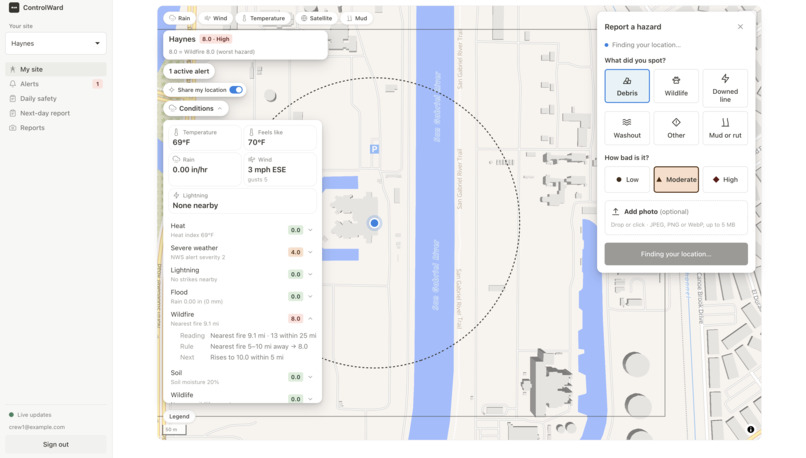Toggle the Wind map layer
806x458 pixels.
coord(215,18)
